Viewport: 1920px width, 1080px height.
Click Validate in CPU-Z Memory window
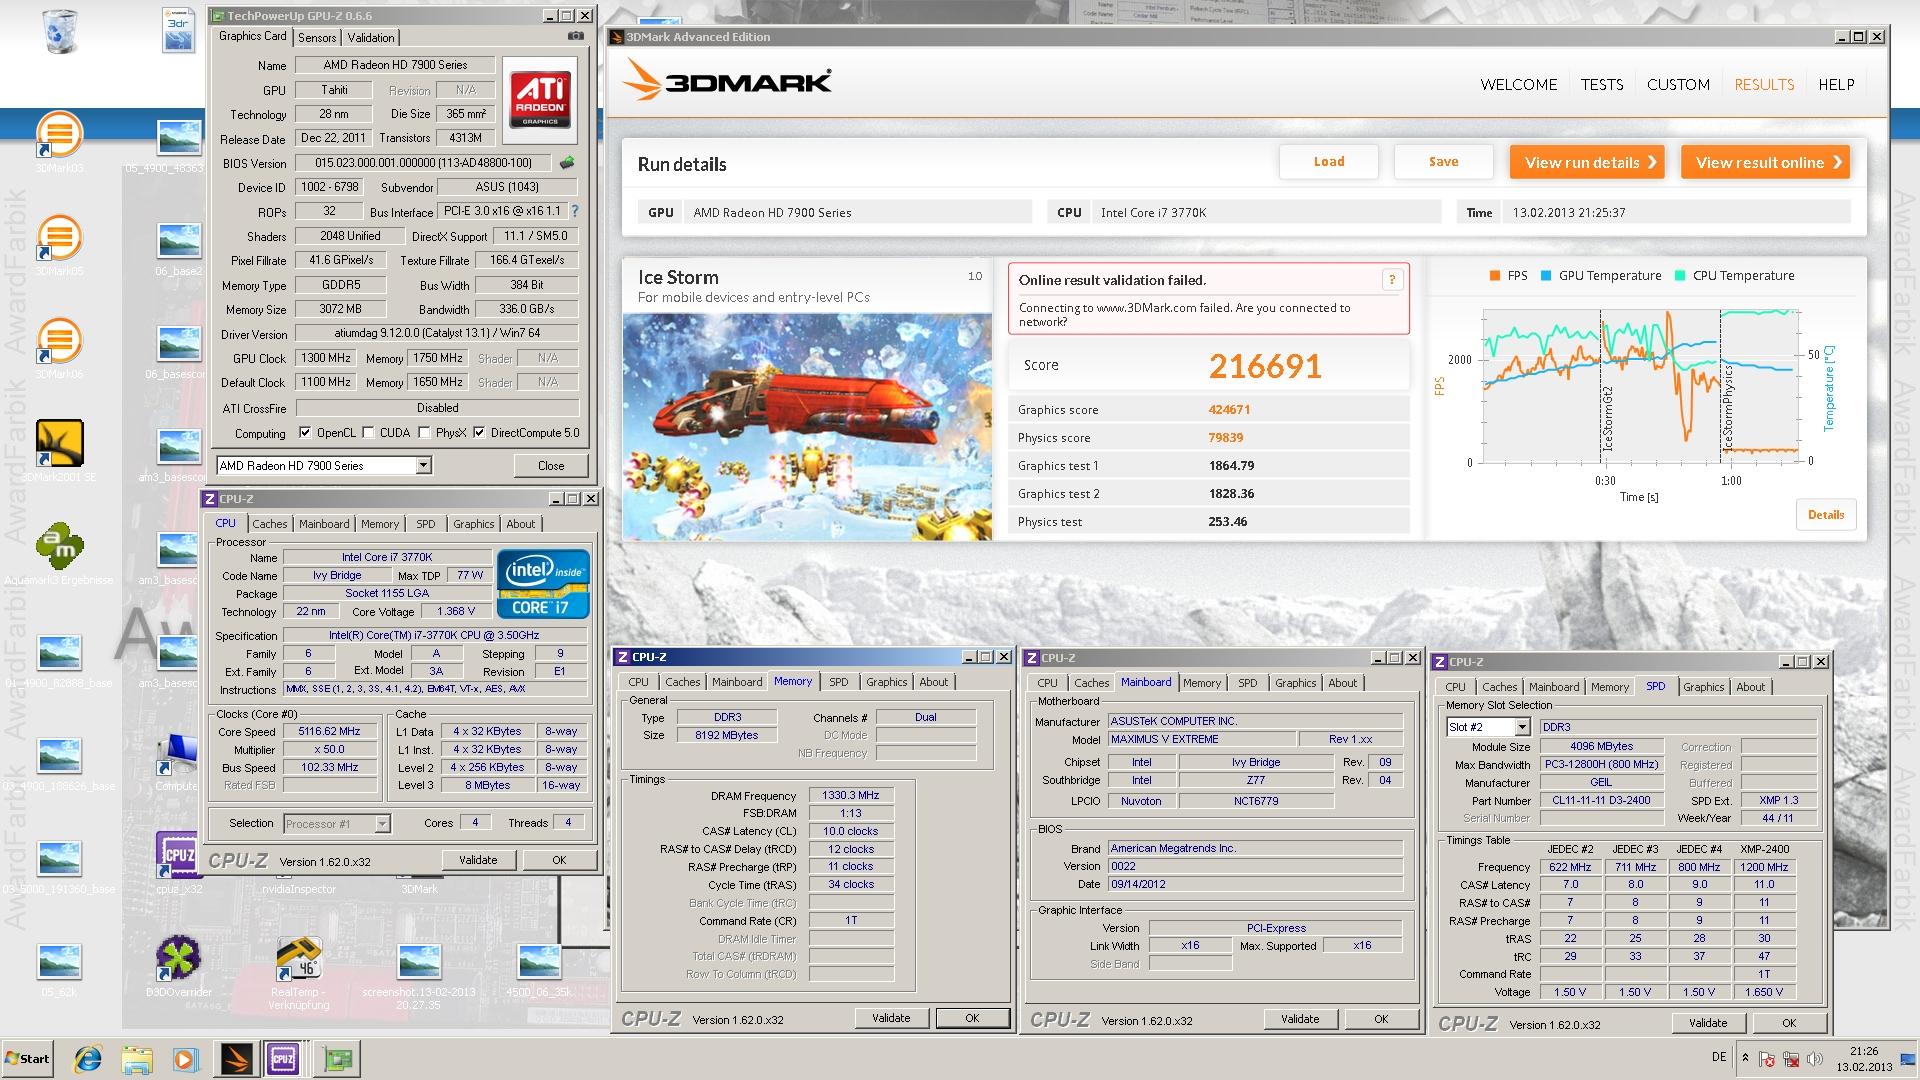coord(891,1018)
